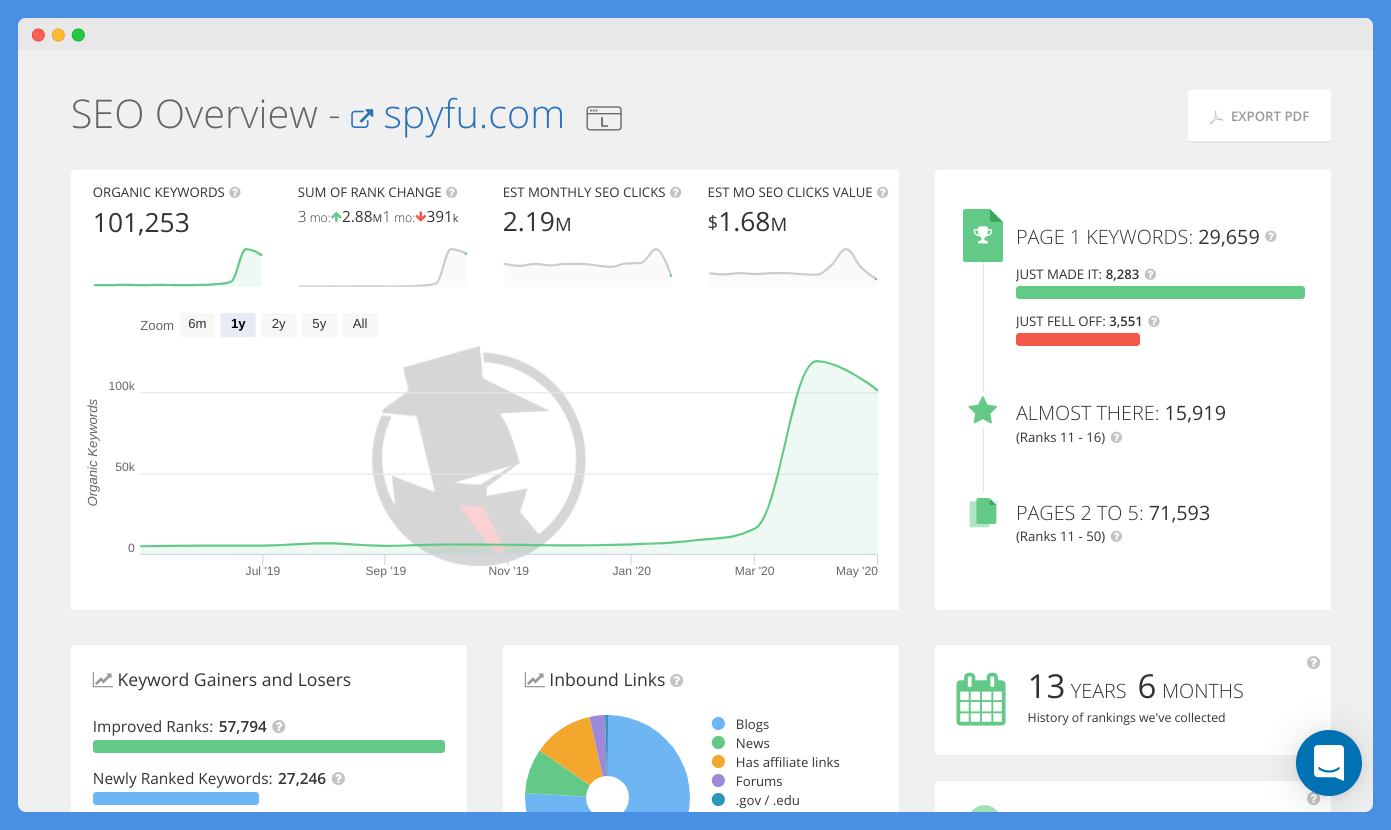Click chart icon beside Inbound Links
The width and height of the screenshot is (1391, 830).
coord(534,680)
